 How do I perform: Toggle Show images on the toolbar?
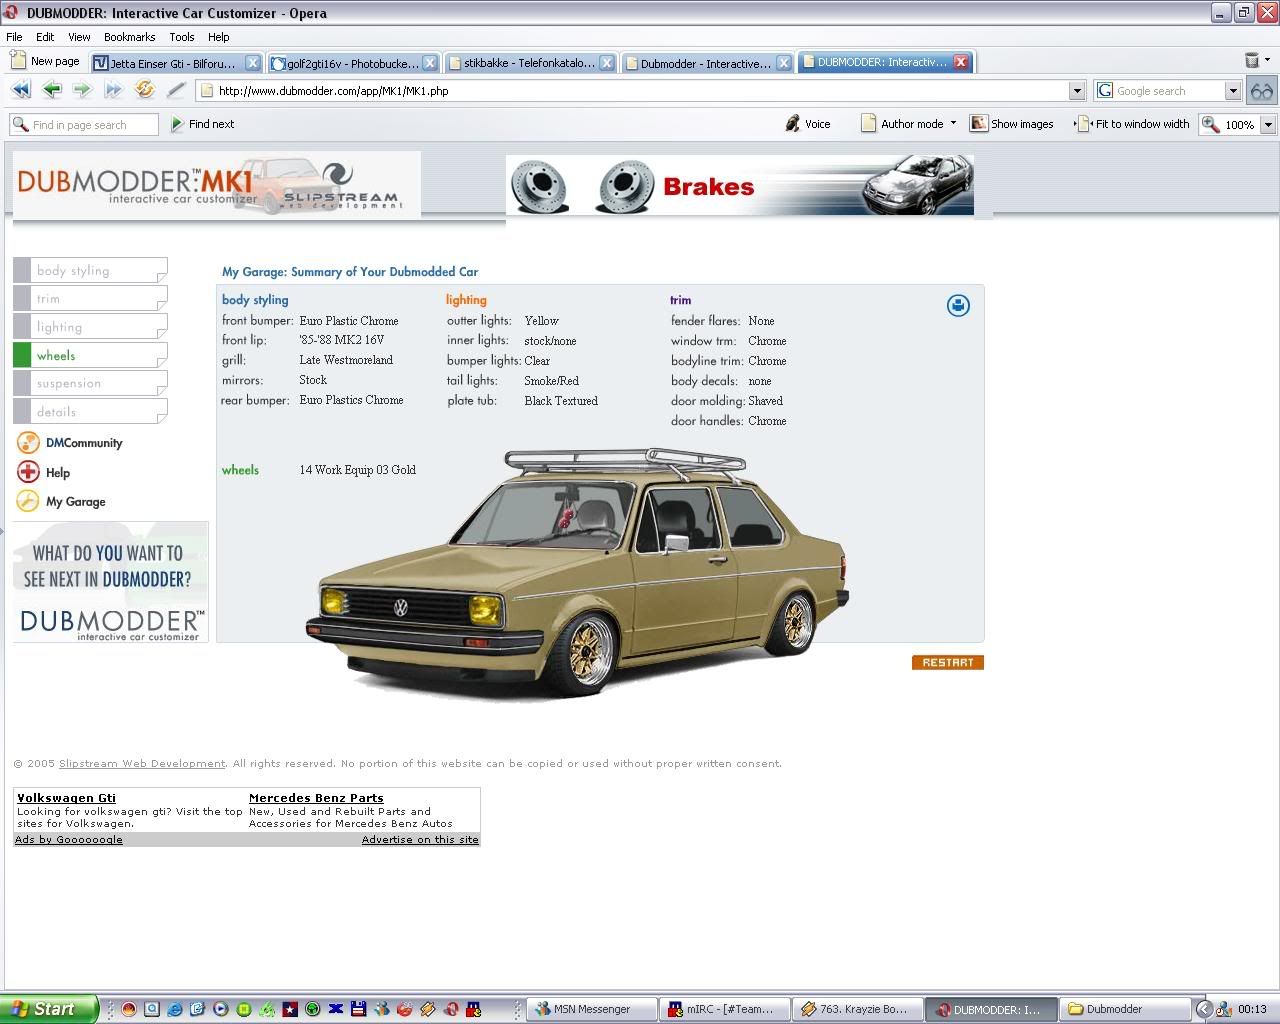[1011, 124]
